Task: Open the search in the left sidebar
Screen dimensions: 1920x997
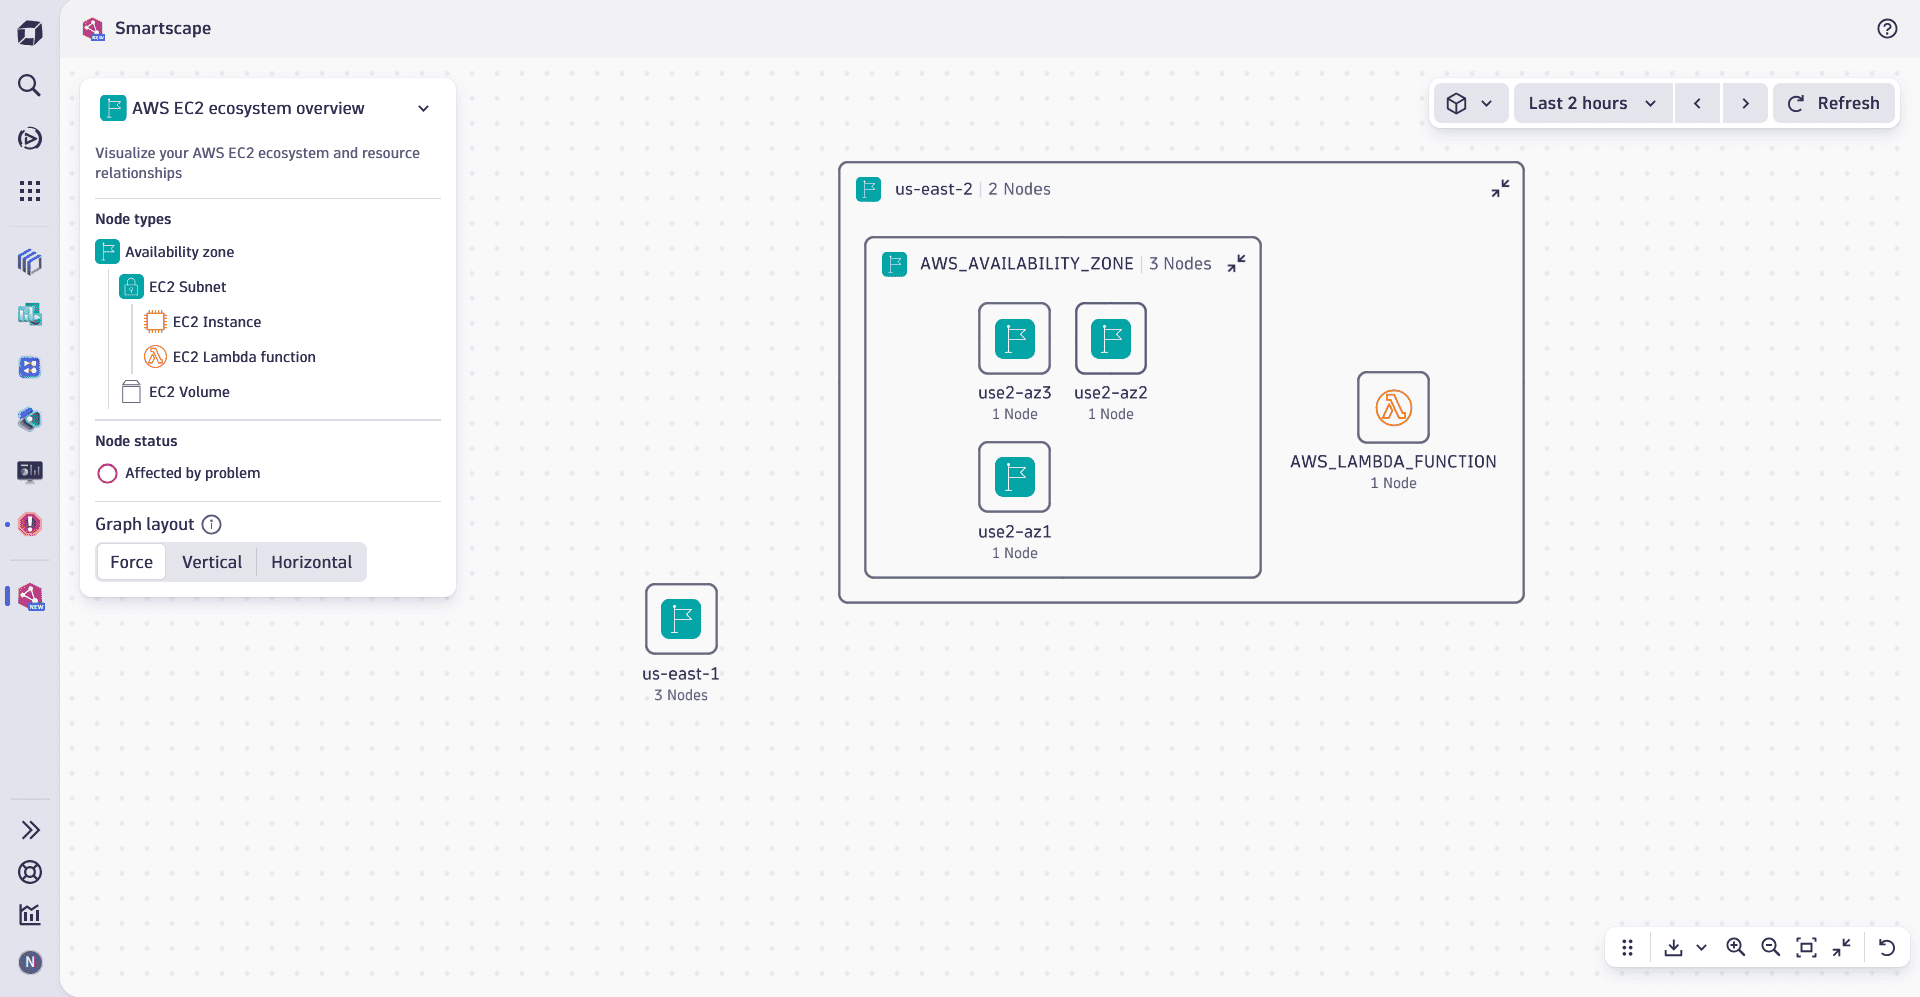Action: click(x=30, y=85)
